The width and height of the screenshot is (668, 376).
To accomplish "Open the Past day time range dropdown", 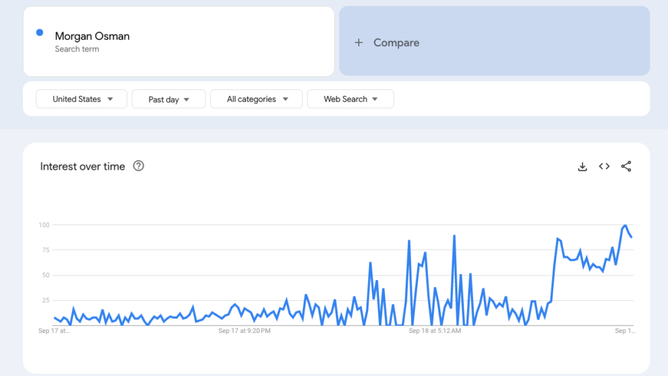I will (169, 99).
